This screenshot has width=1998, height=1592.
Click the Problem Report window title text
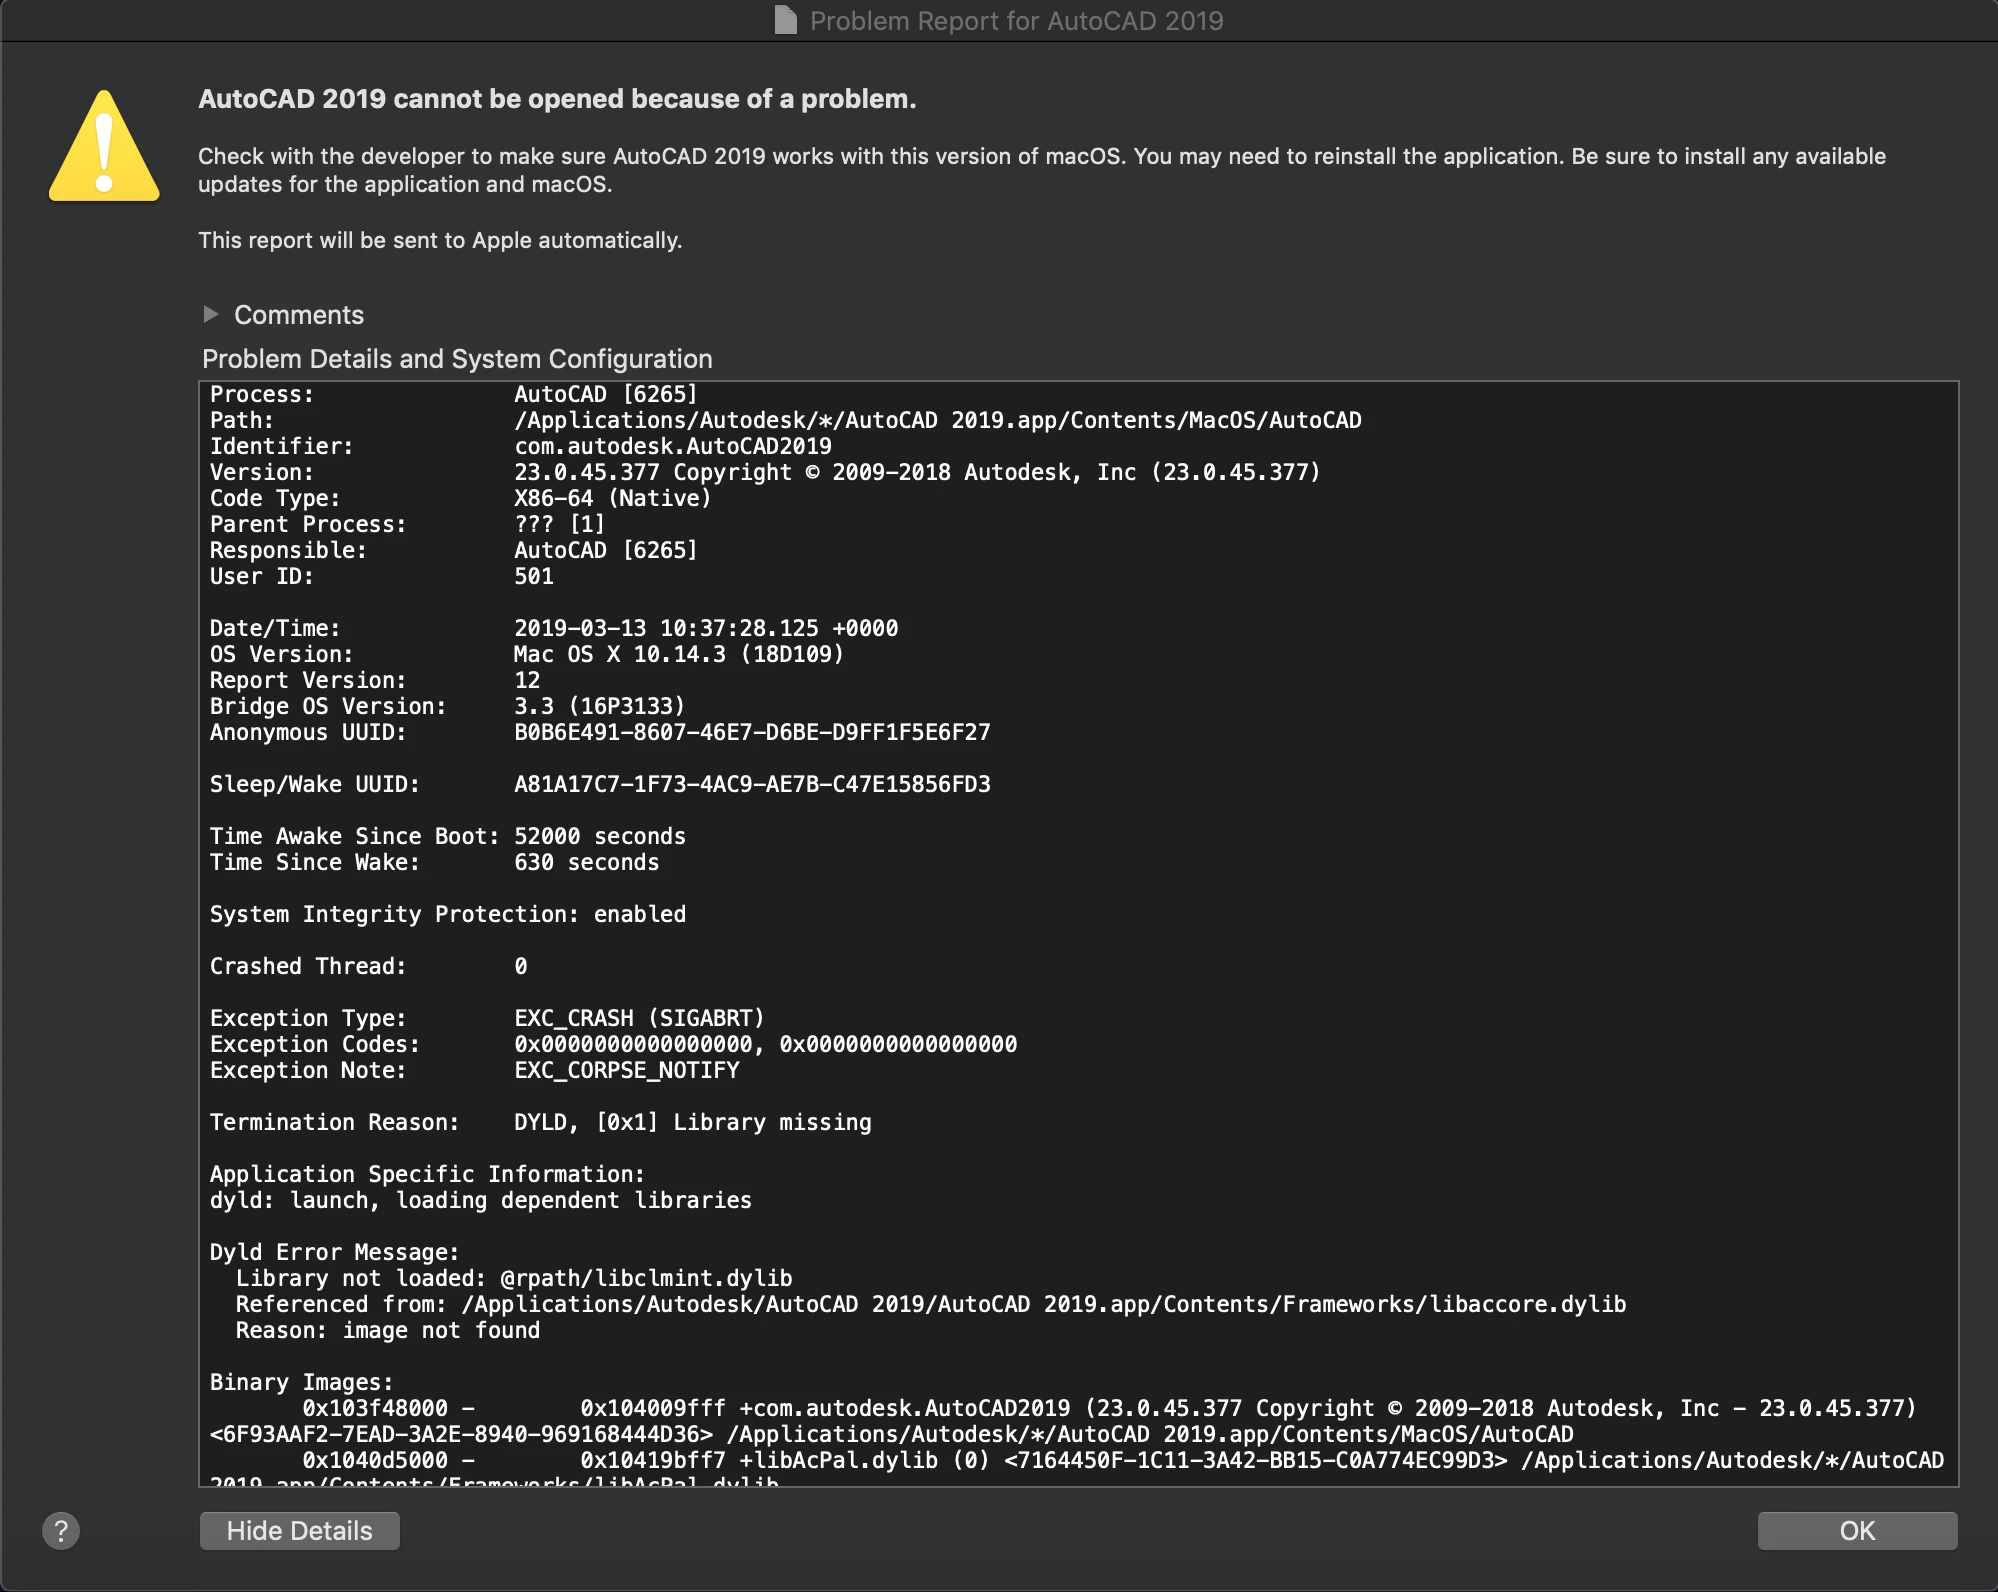click(x=1016, y=21)
